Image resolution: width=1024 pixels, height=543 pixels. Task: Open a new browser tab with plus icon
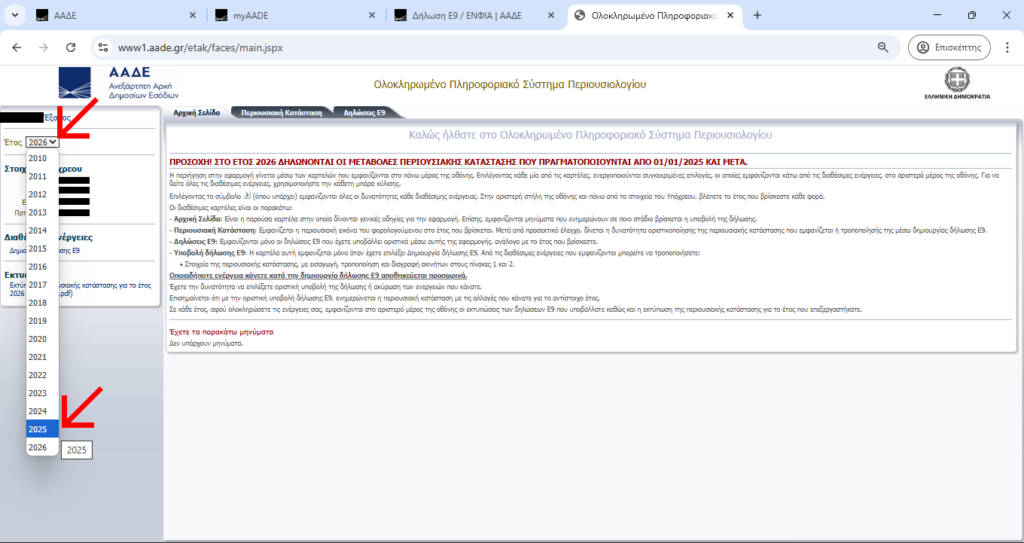(757, 15)
